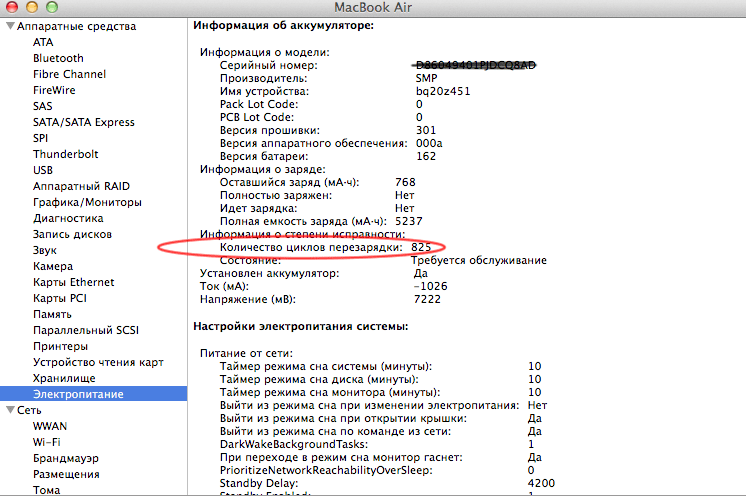Click the current value -1026
746x496 pixels.
(431, 286)
